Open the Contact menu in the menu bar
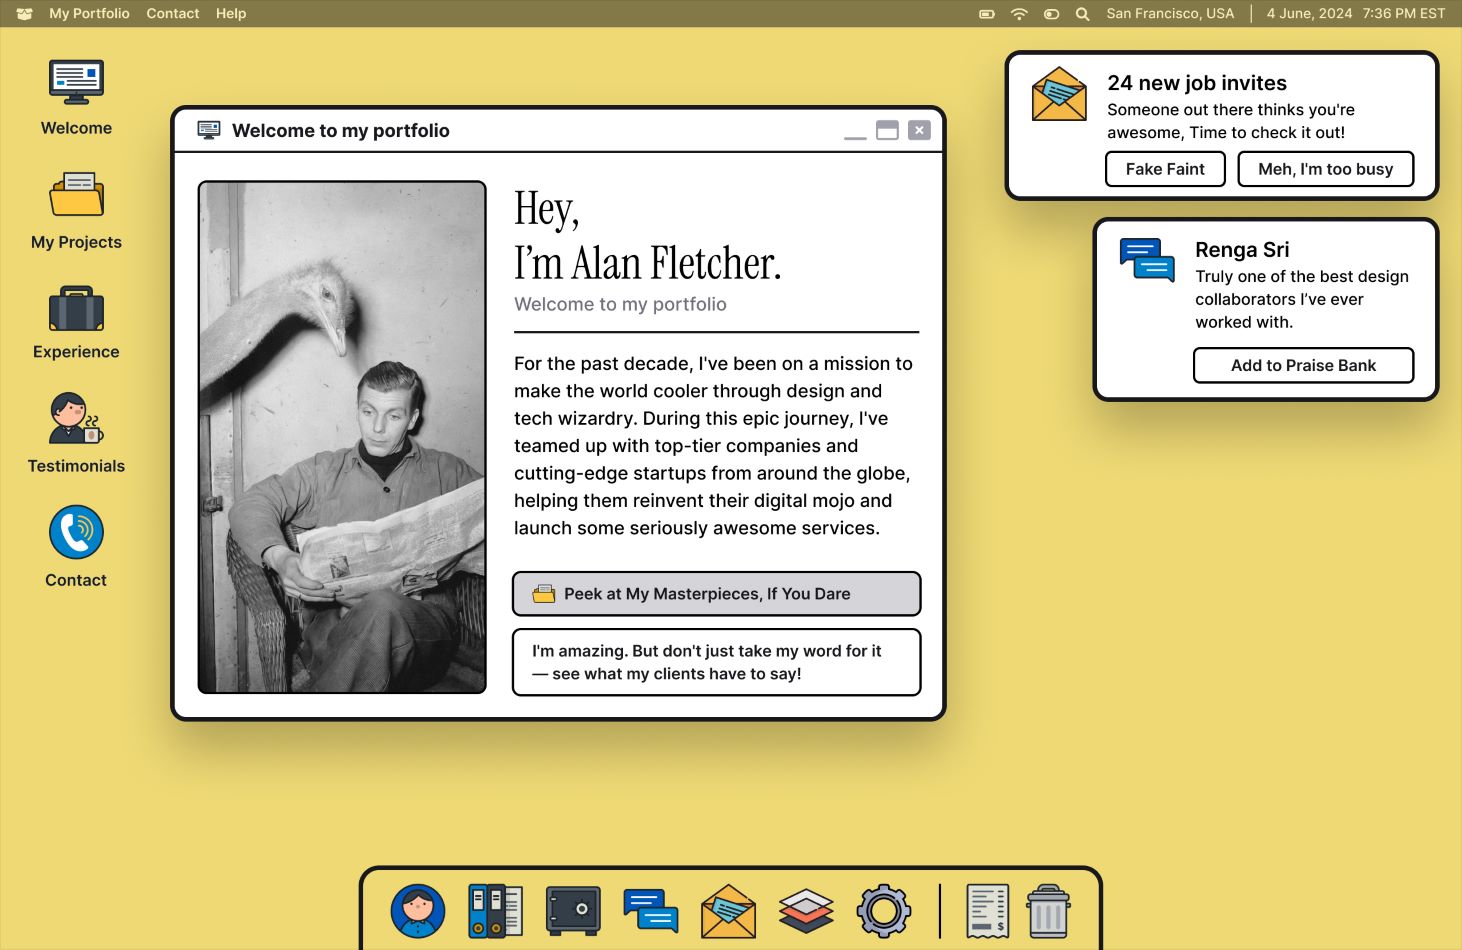 [172, 13]
